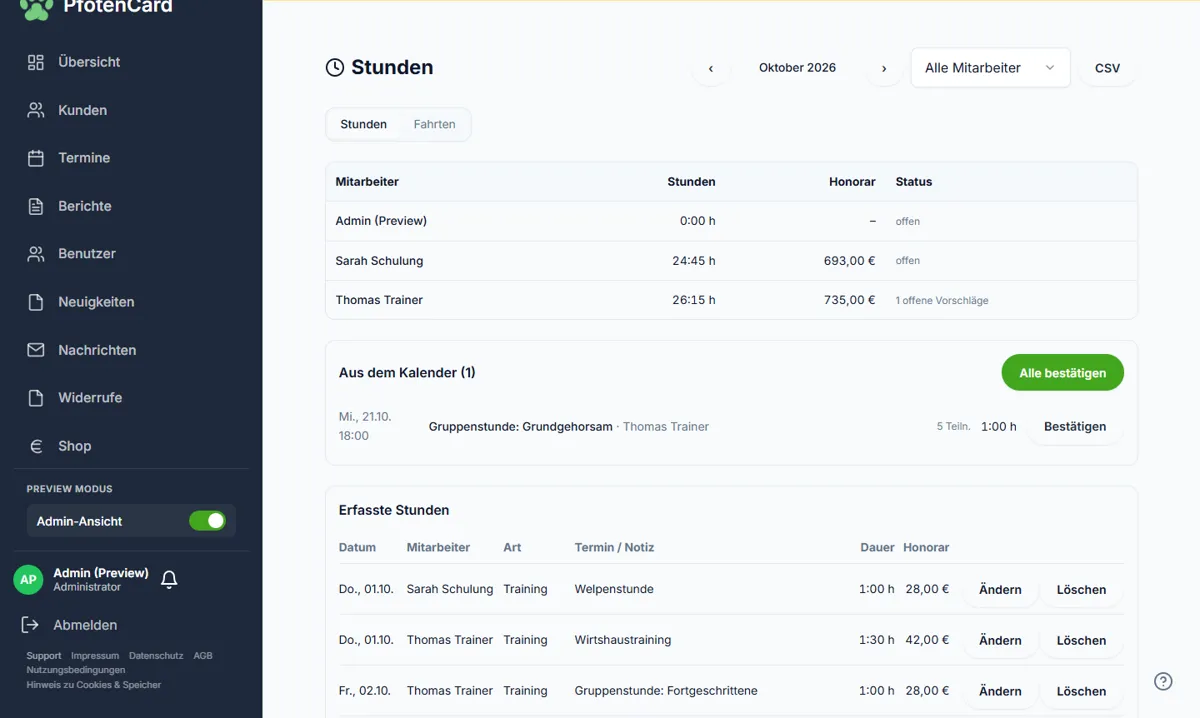Click the 42,00 € Wirtshaustraining fee
The width and height of the screenshot is (1200, 718).
[927, 640]
